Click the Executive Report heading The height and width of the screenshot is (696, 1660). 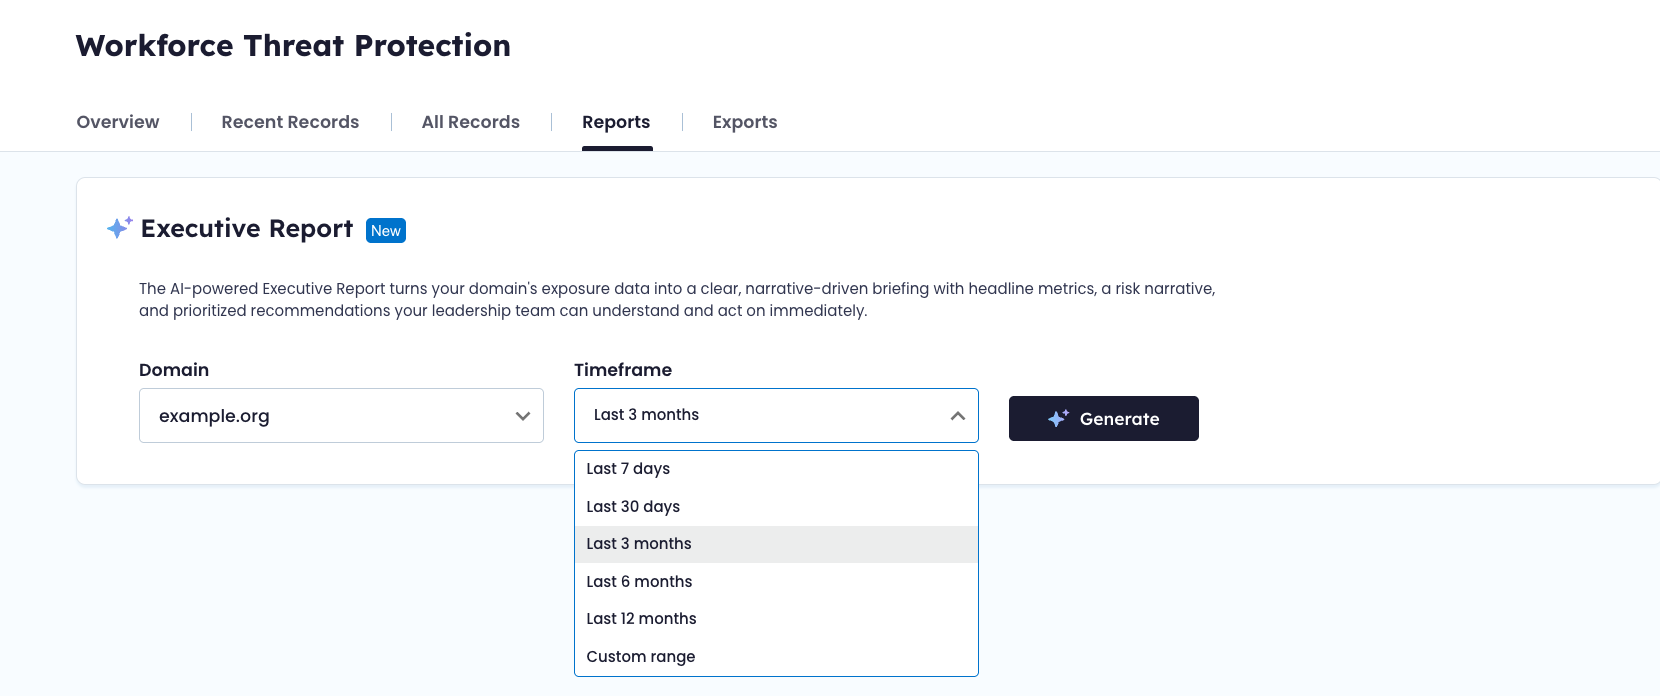(x=247, y=229)
